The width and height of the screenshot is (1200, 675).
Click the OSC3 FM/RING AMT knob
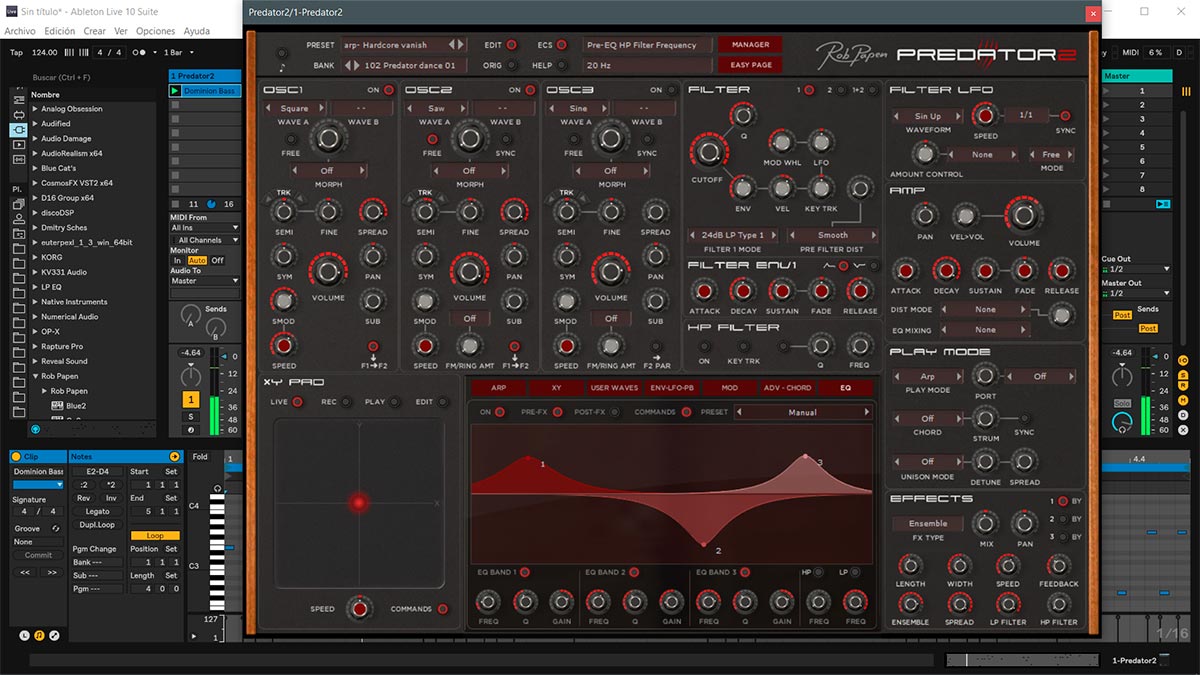coord(610,346)
